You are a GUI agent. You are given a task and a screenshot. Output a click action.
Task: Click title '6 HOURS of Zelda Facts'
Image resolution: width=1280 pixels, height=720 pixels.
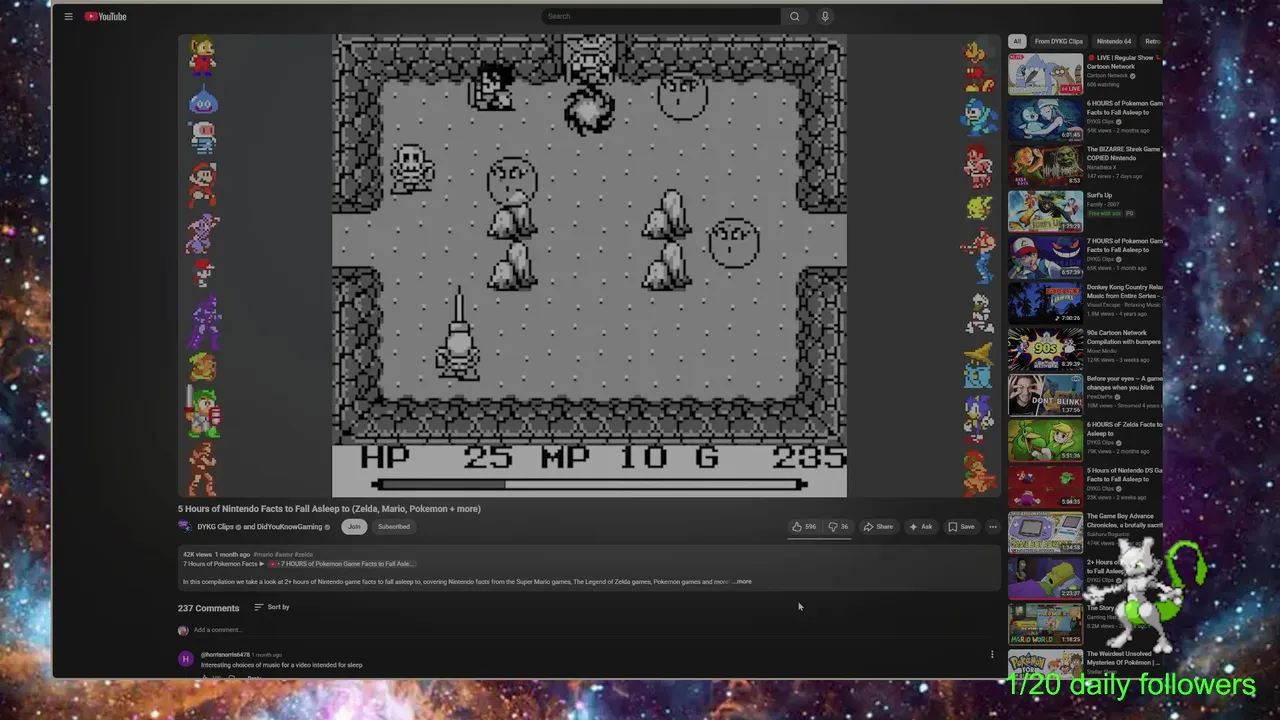pyautogui.click(x=1124, y=429)
